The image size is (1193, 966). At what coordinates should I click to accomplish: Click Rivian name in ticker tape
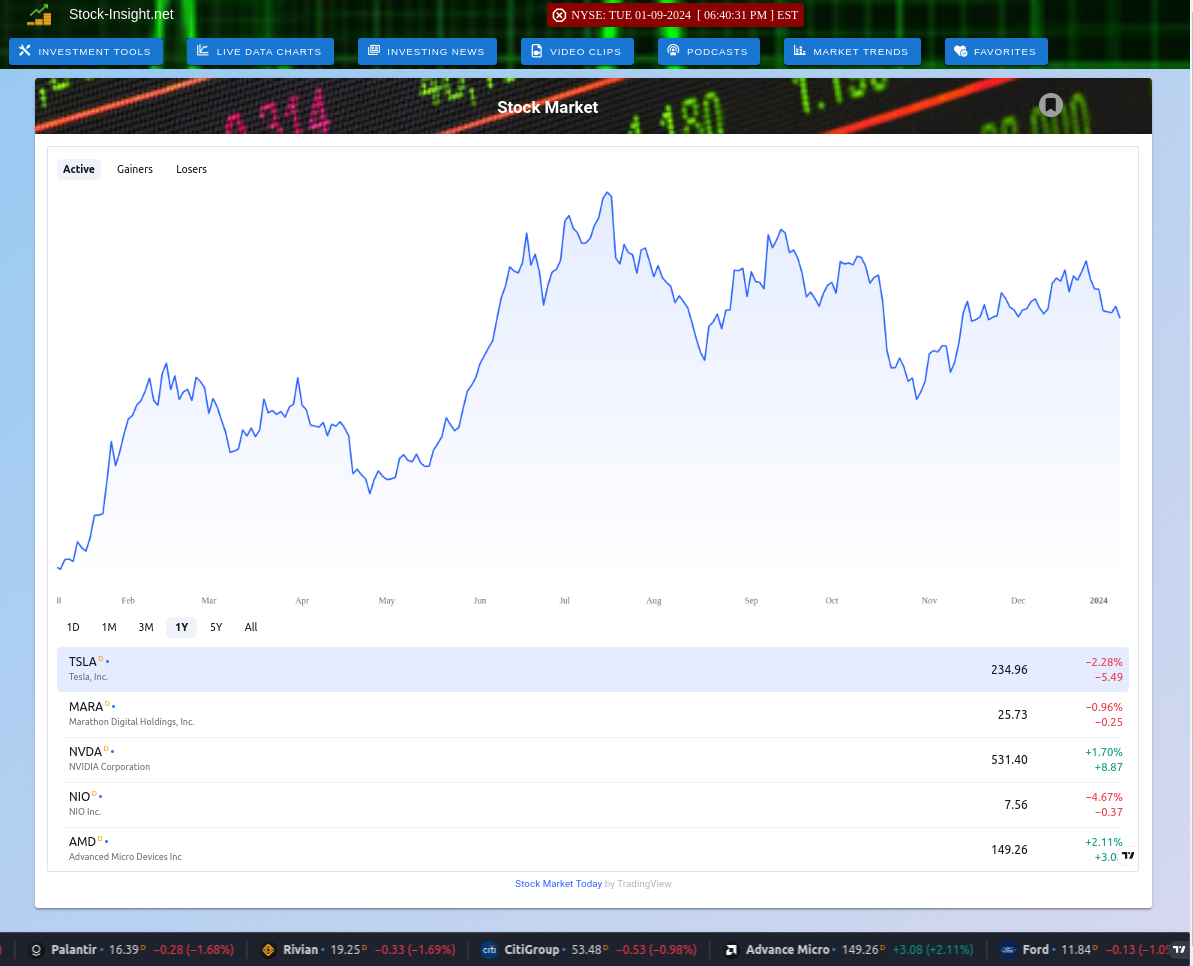coord(301,950)
